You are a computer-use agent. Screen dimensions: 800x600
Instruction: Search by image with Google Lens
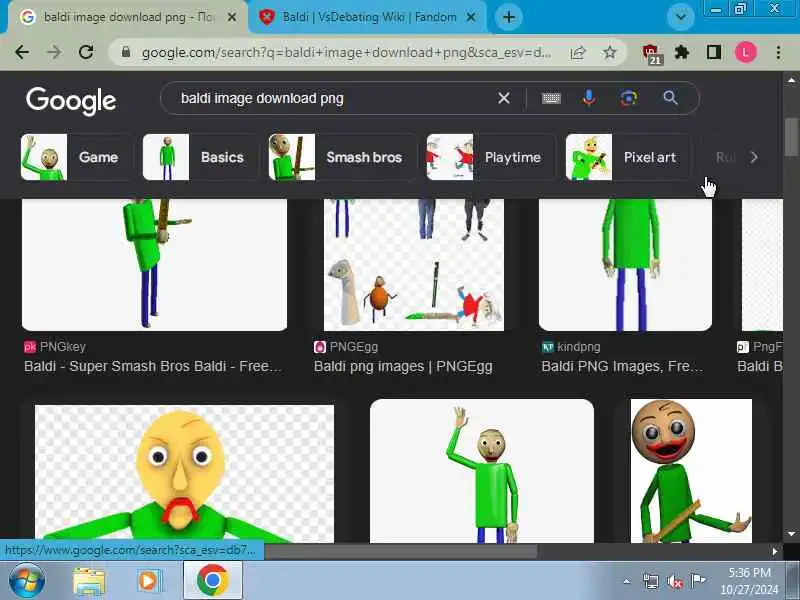629,98
